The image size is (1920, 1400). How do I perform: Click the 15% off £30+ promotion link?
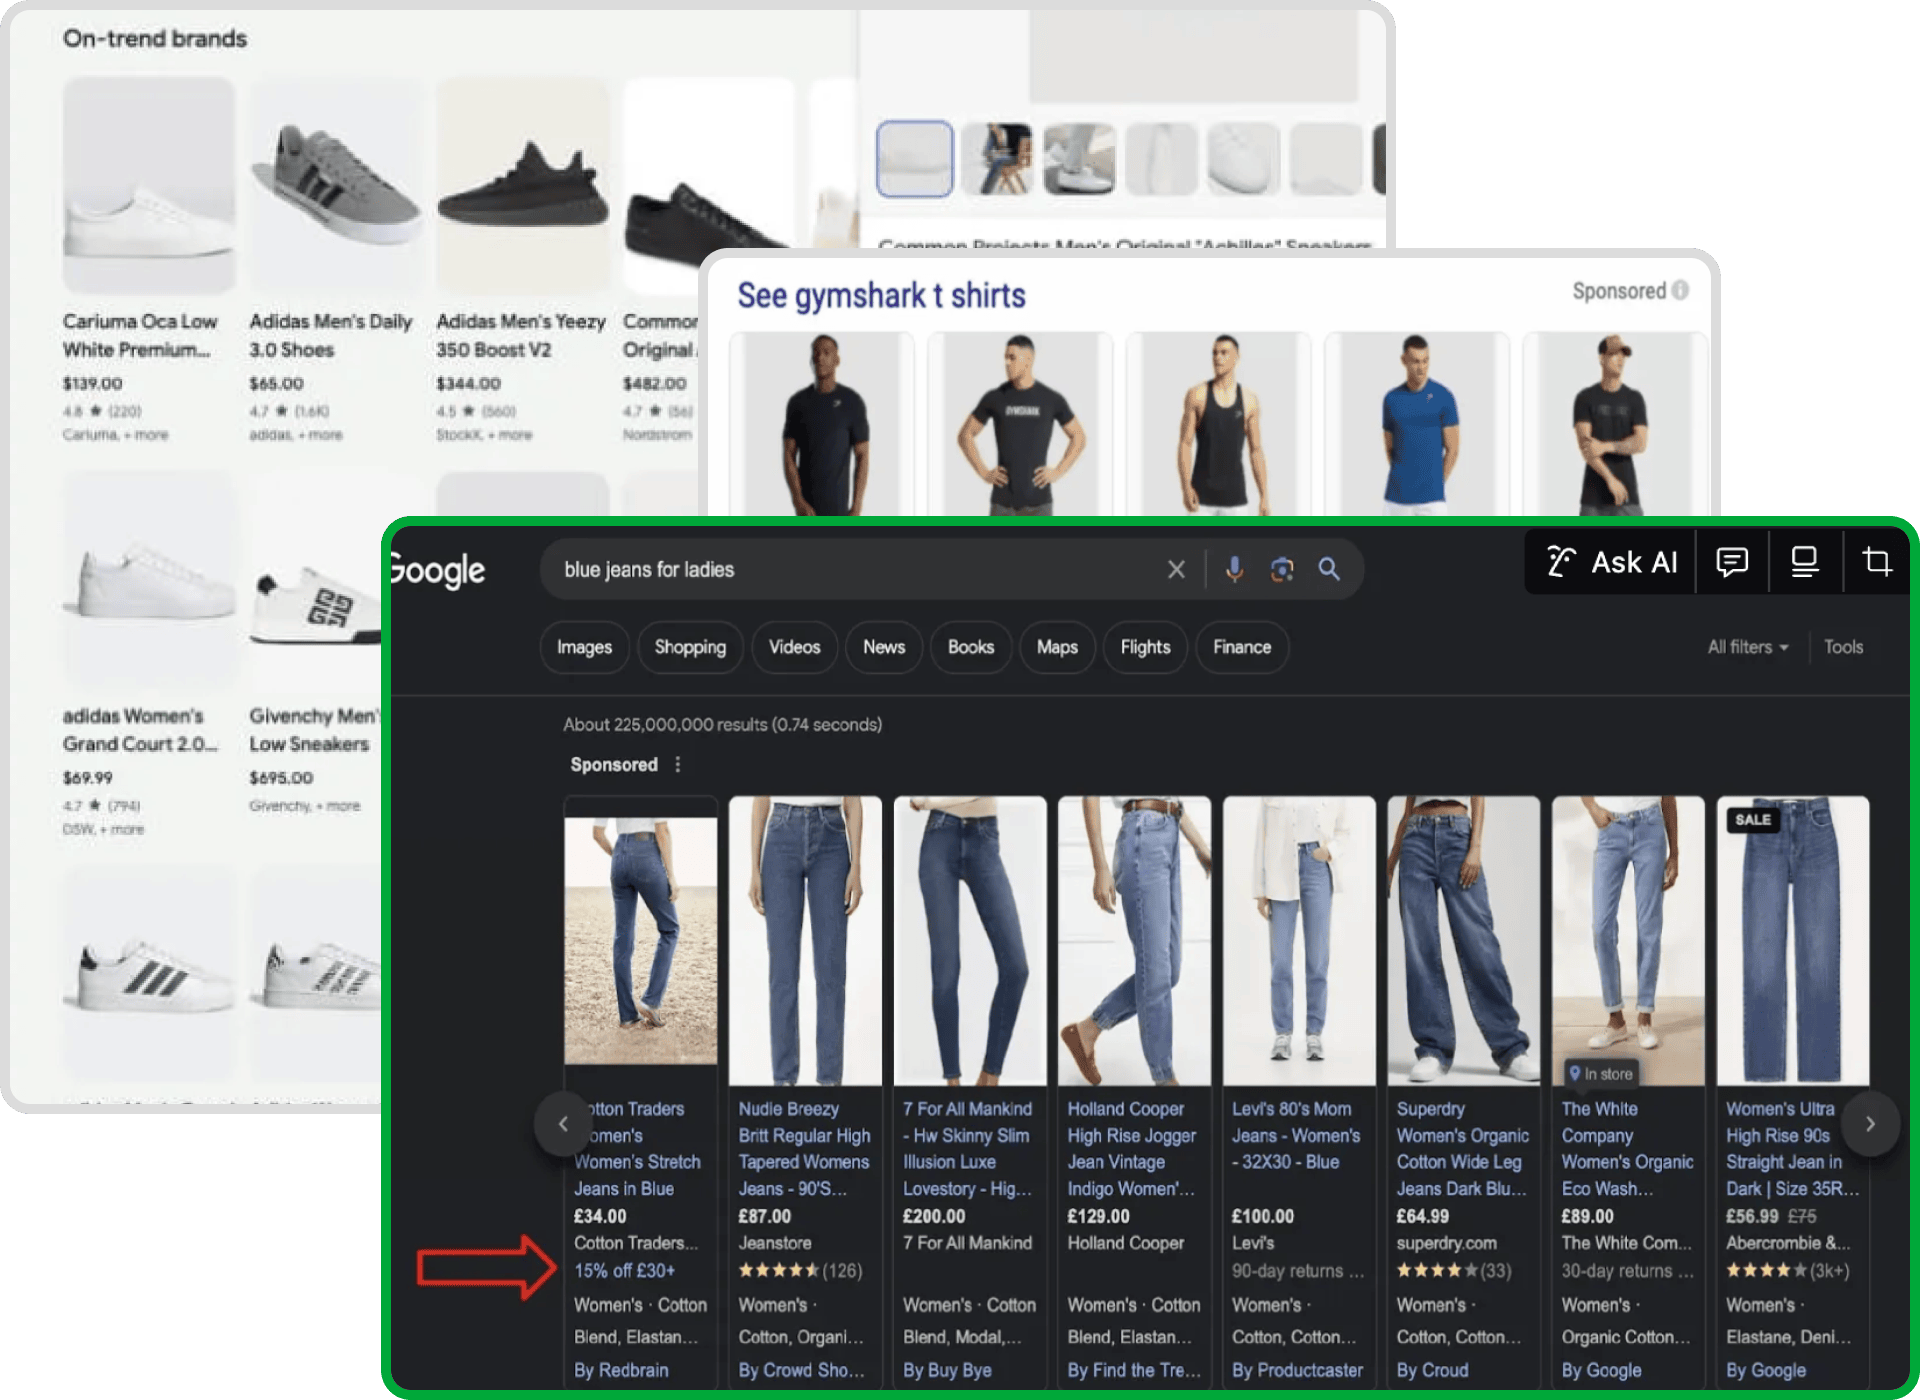(624, 1270)
